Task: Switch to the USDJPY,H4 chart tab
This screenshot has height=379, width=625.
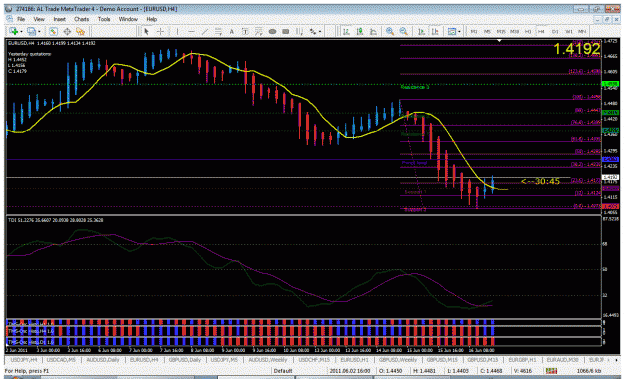Action: click(x=24, y=360)
